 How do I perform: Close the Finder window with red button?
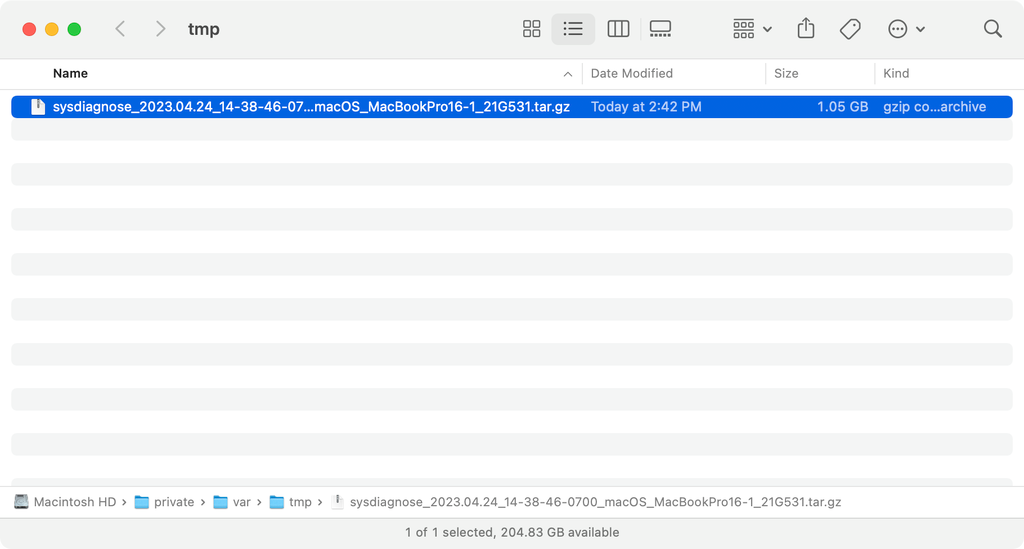[x=29, y=29]
